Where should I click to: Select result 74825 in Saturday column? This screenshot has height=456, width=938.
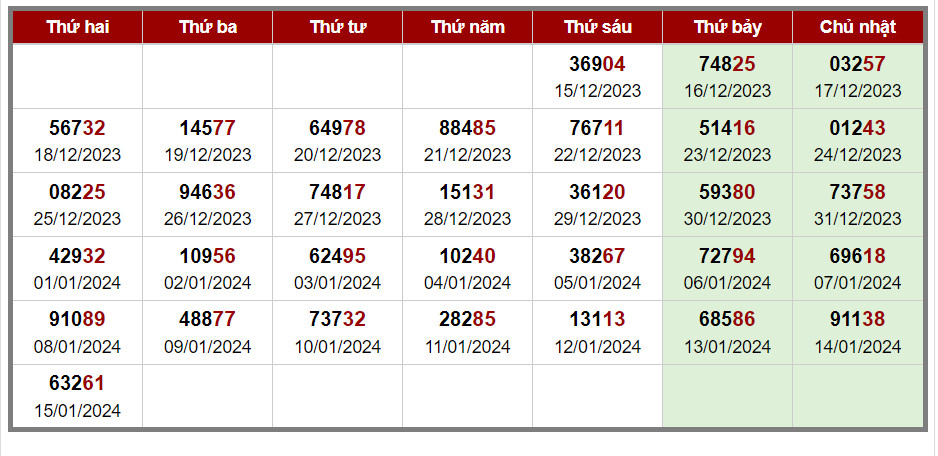coord(727,64)
